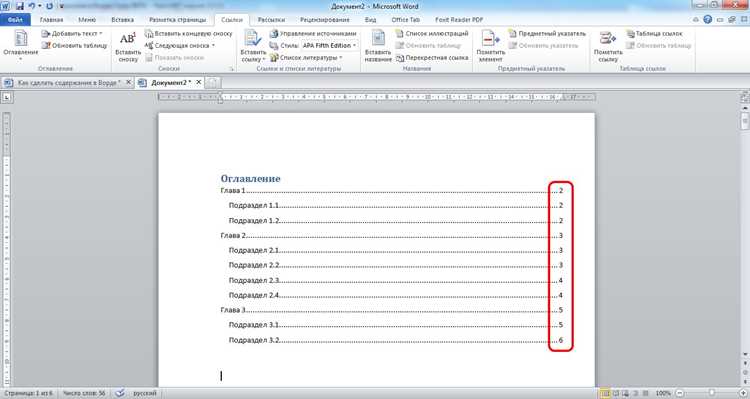Close the Документ2 document tab
Viewport: 750px width, 399px height.
pyautogui.click(x=199, y=82)
